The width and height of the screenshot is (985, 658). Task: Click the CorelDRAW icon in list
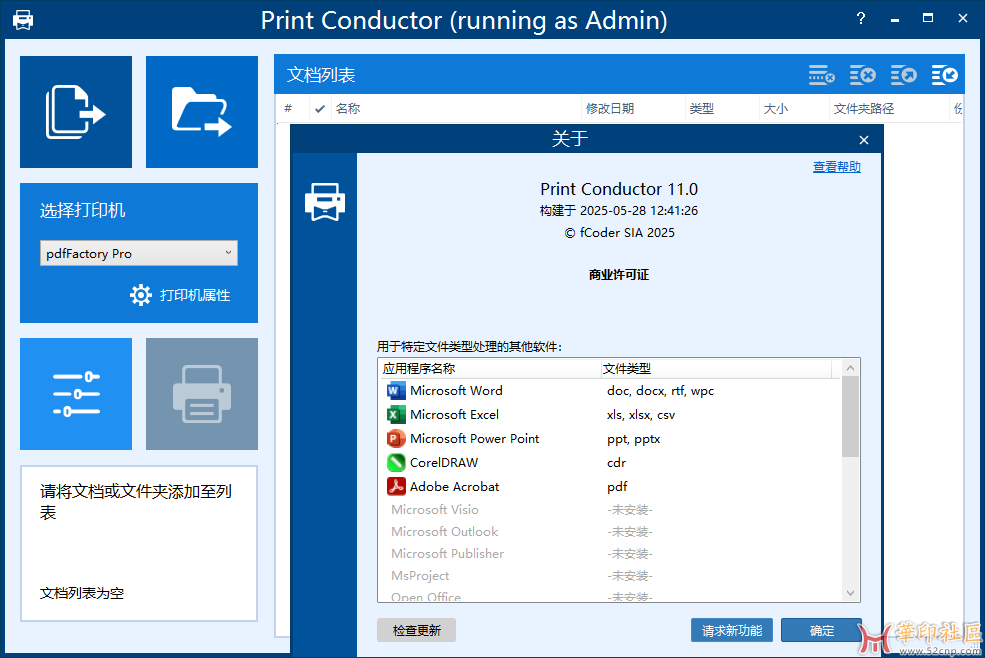pyautogui.click(x=395, y=463)
